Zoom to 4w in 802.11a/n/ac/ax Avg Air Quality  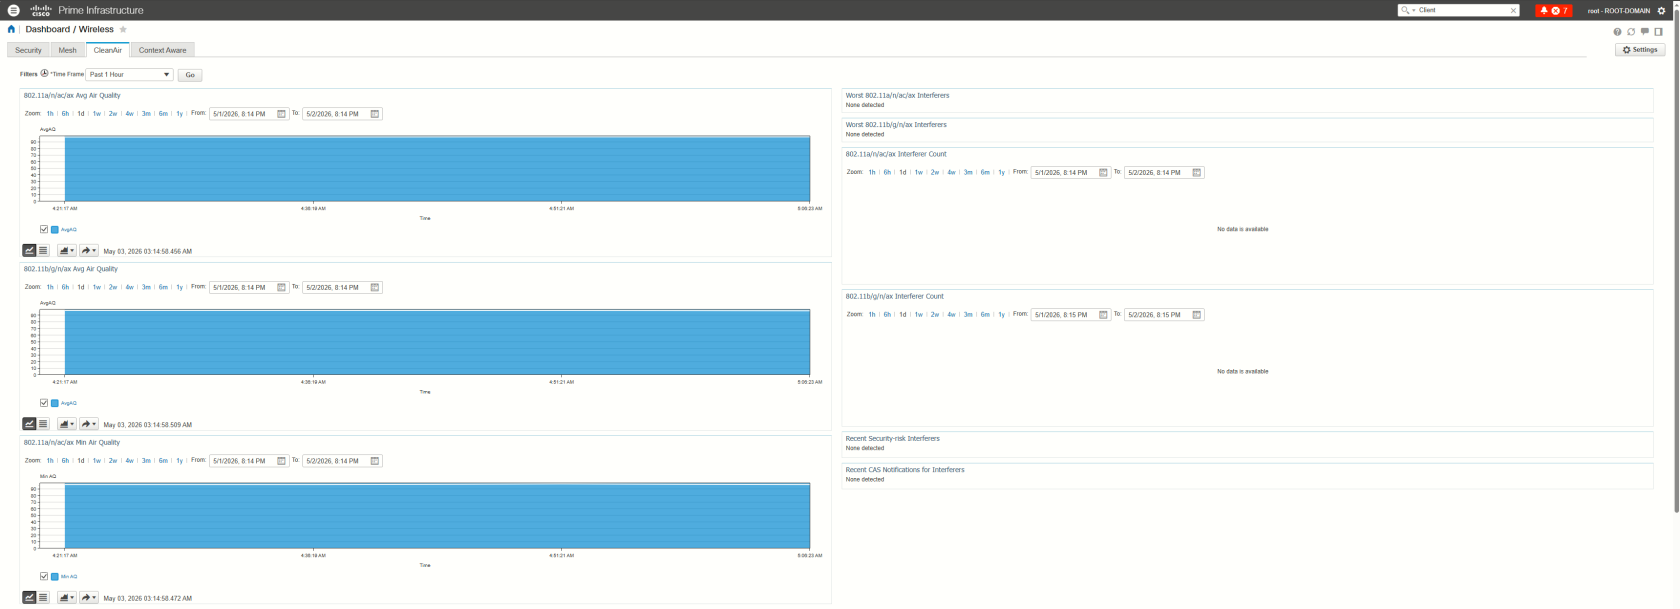(x=129, y=114)
